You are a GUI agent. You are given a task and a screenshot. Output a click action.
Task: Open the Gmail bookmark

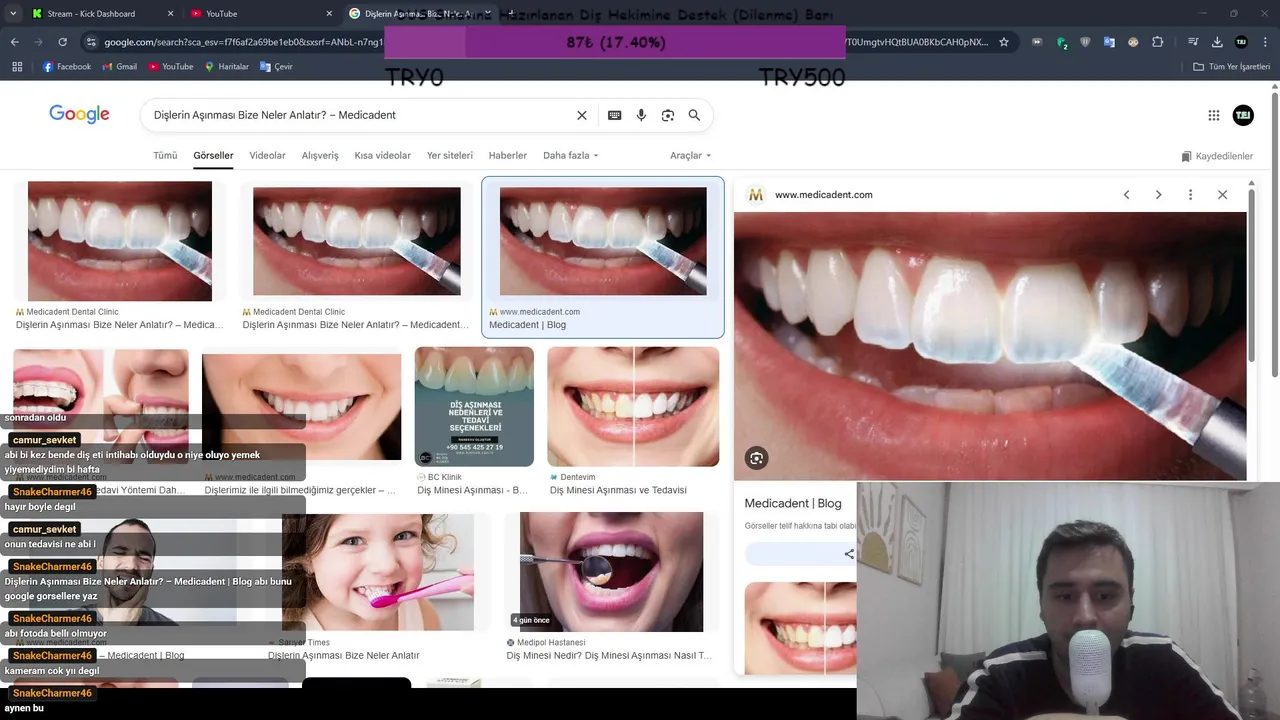[119, 67]
